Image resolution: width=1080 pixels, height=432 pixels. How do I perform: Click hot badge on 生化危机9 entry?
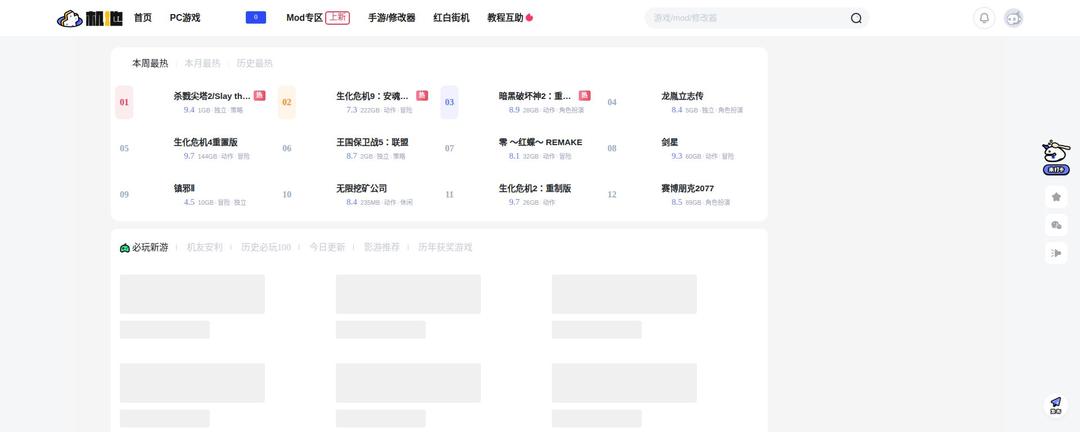click(x=422, y=96)
